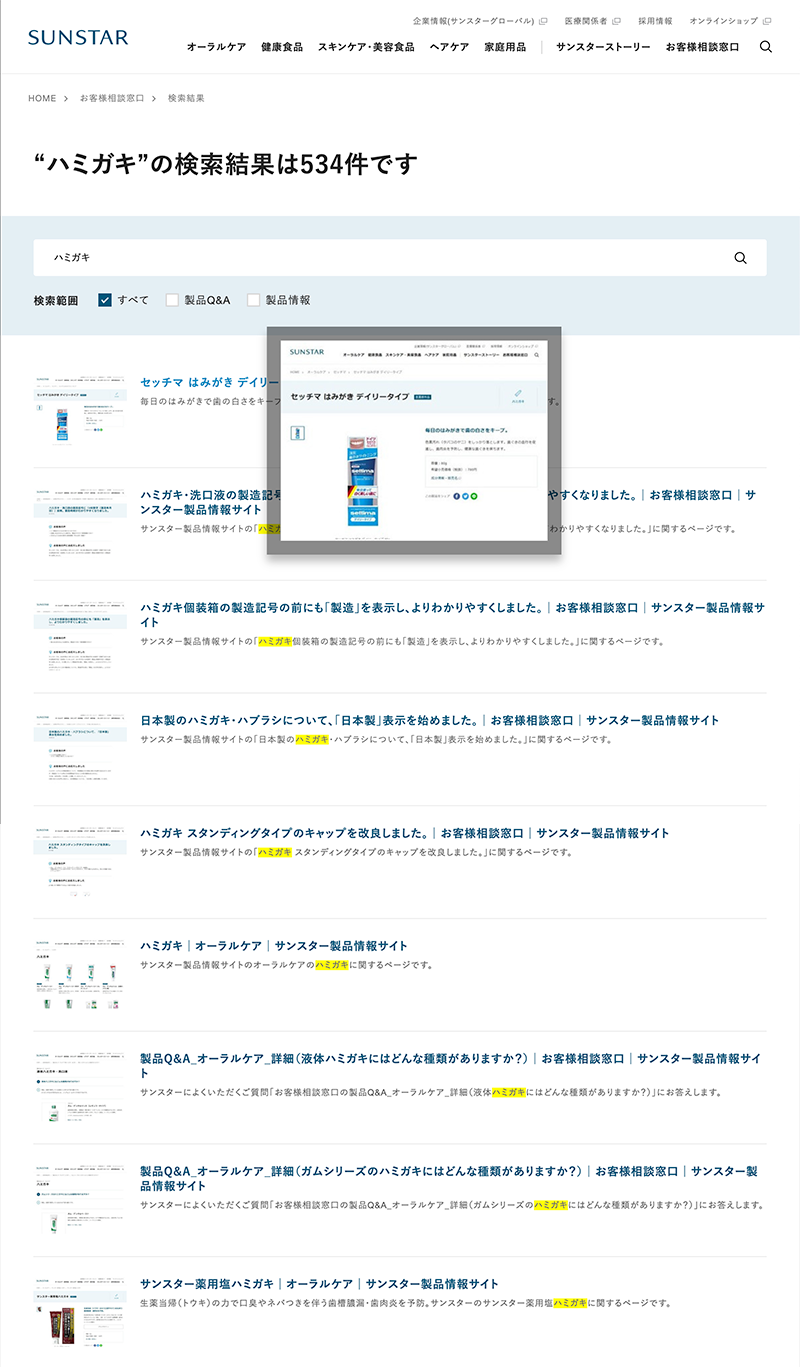800x1367 pixels.
Task: Click the 検索結果 breadcrumb text
Action: click(x=186, y=98)
